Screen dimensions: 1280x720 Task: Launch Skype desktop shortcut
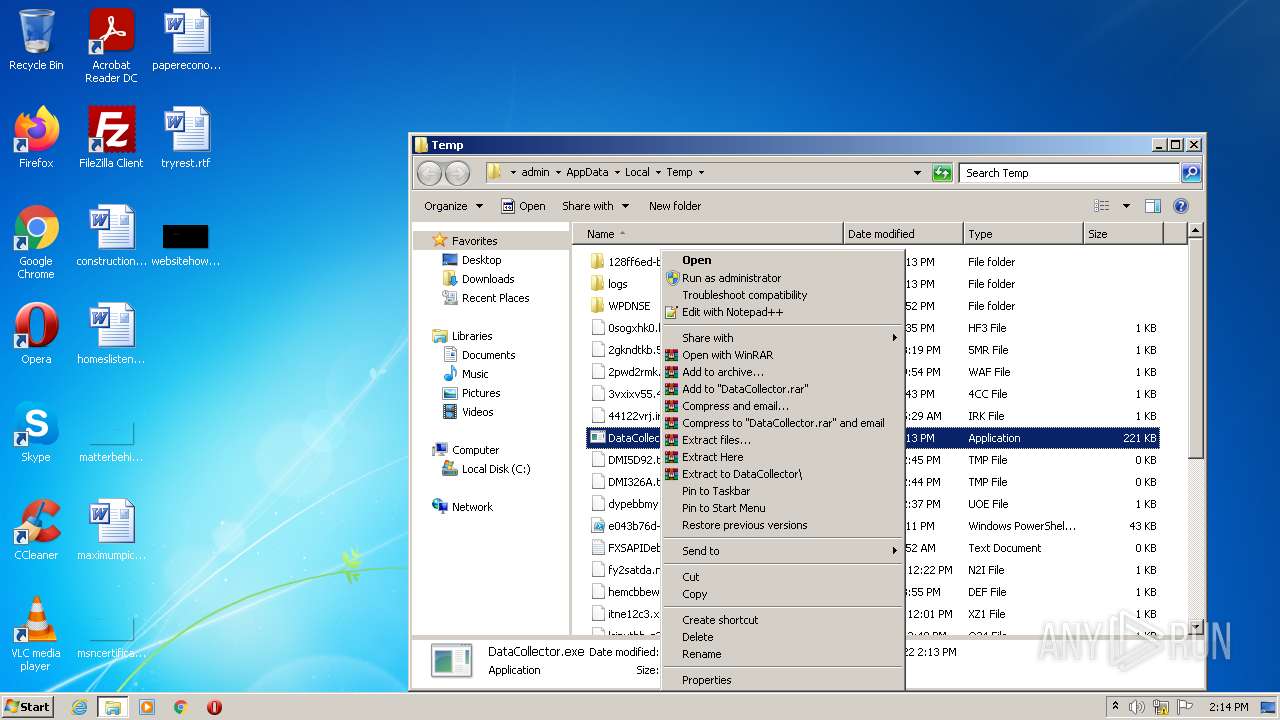36,432
